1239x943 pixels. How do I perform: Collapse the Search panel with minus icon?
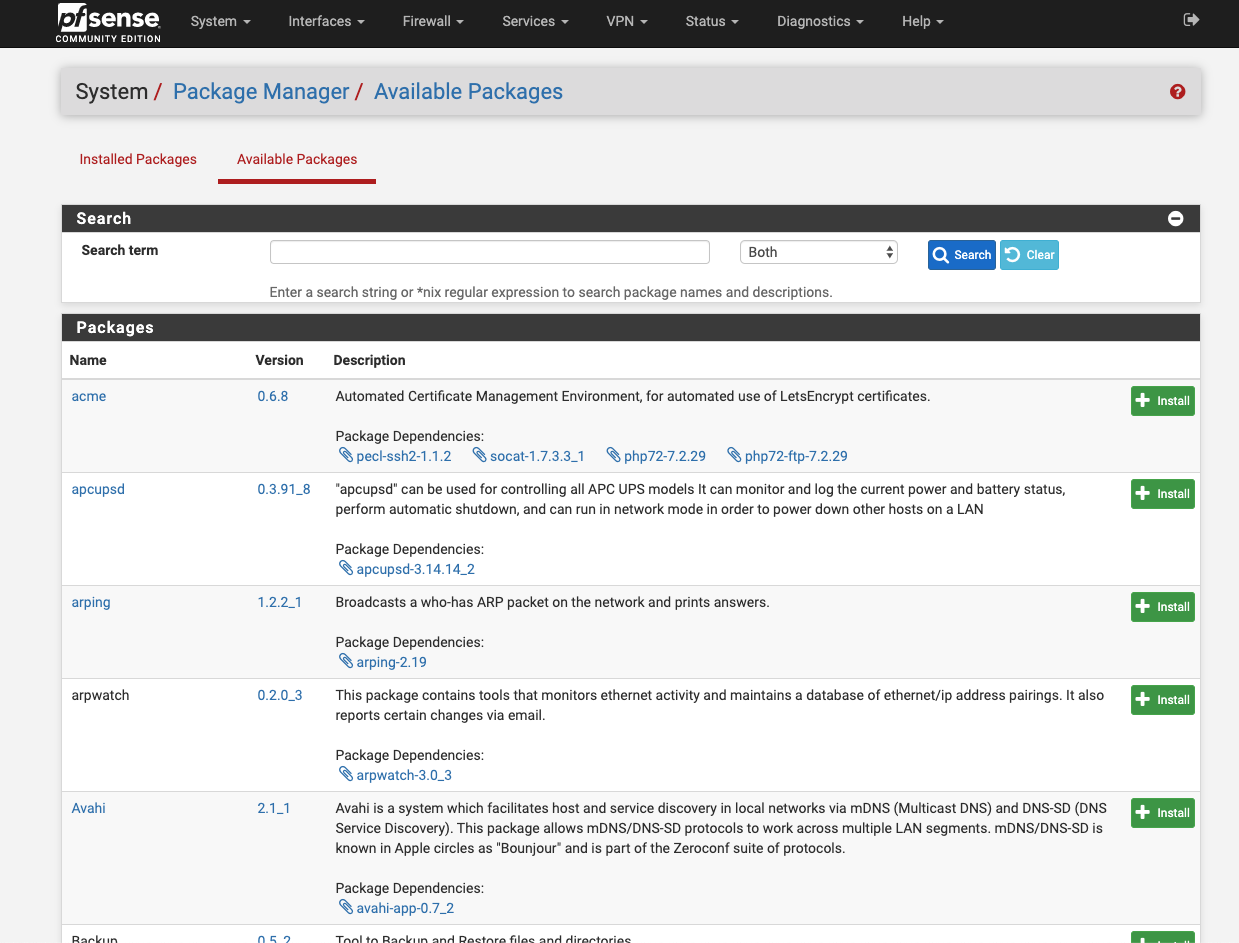tap(1176, 218)
